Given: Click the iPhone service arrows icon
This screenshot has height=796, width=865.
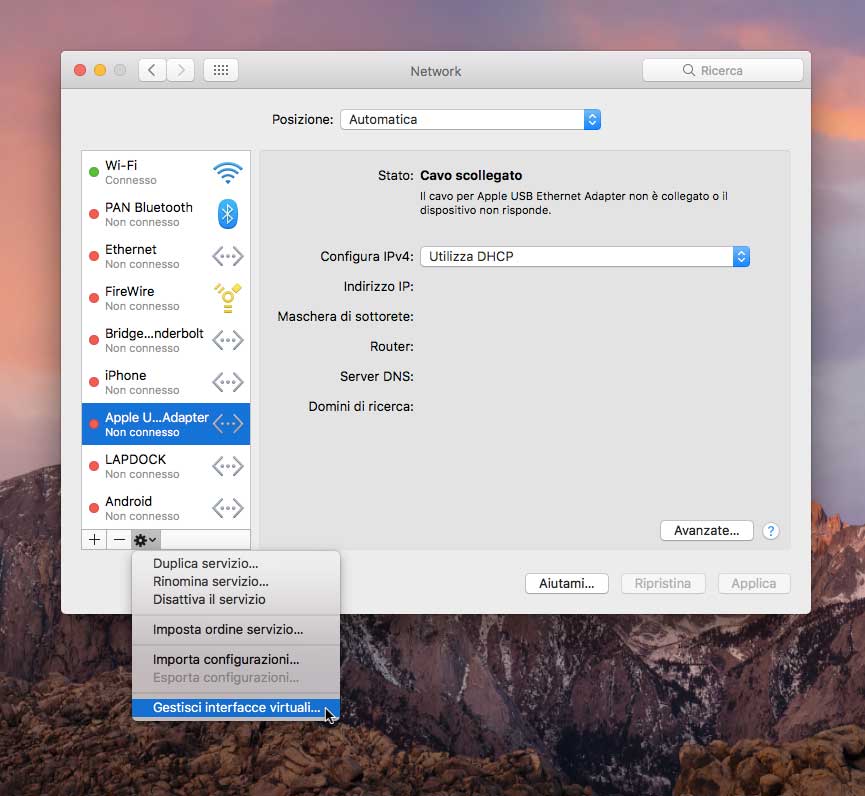Looking at the screenshot, I should (x=228, y=382).
